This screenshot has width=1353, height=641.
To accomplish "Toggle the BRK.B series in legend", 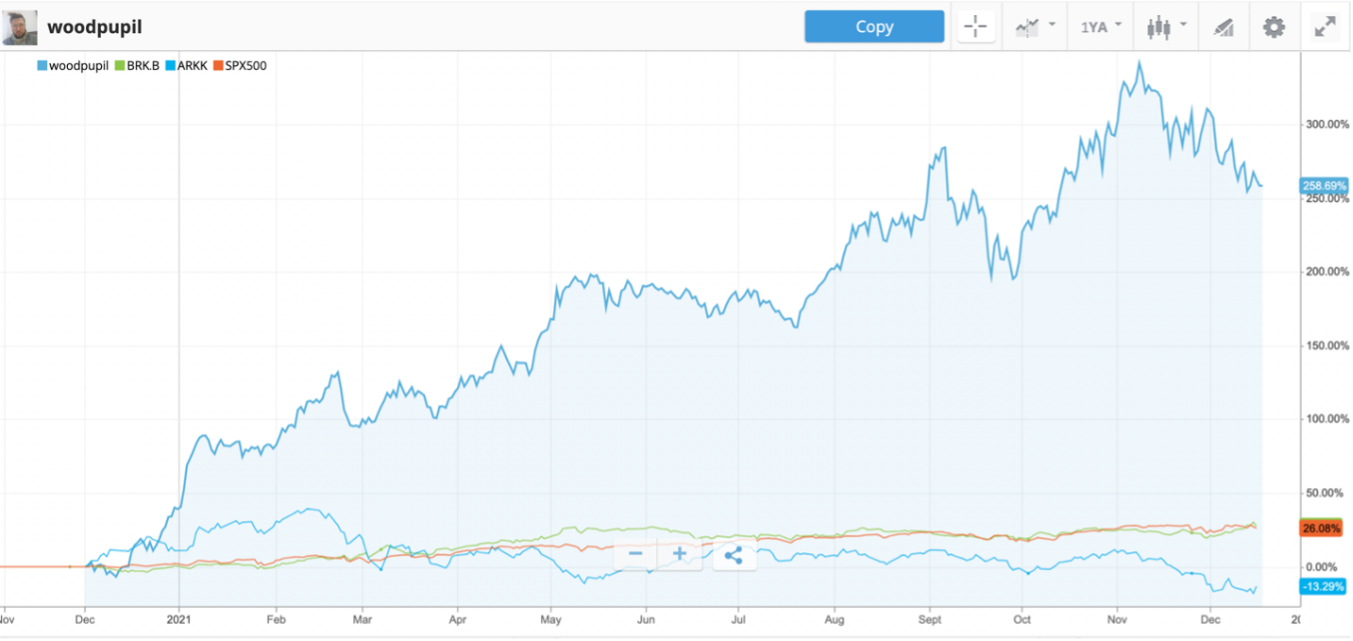I will click(142, 66).
